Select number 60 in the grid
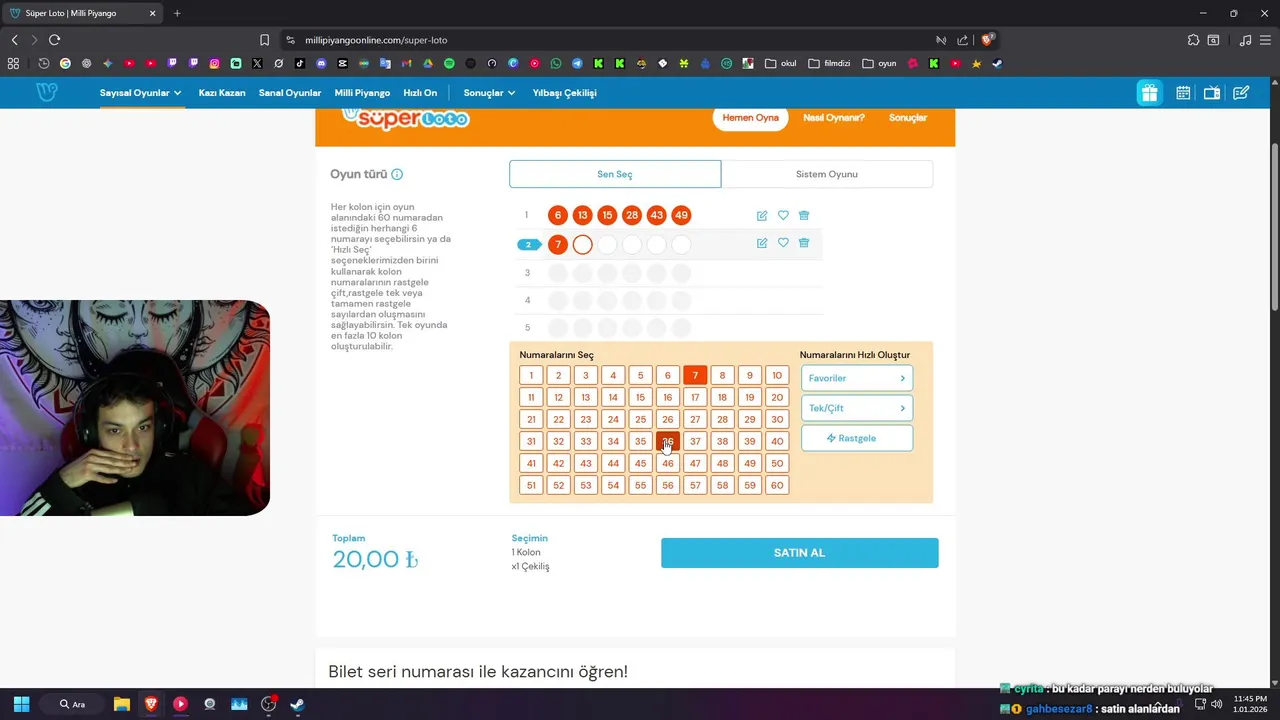Image resolution: width=1280 pixels, height=720 pixels. pyautogui.click(x=777, y=485)
